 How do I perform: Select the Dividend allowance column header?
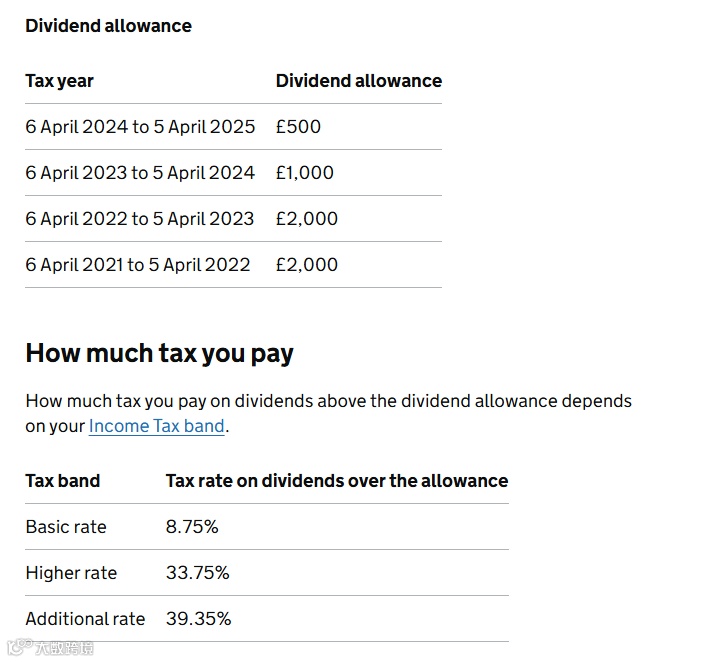(x=359, y=81)
